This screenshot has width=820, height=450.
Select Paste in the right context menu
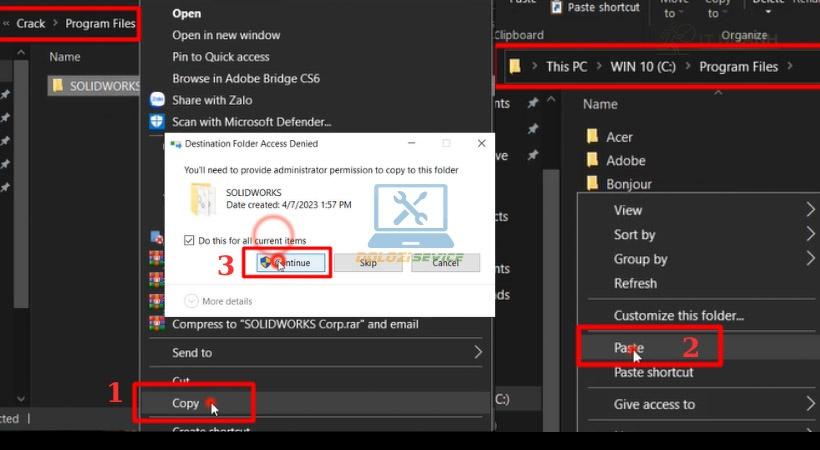click(x=628, y=348)
